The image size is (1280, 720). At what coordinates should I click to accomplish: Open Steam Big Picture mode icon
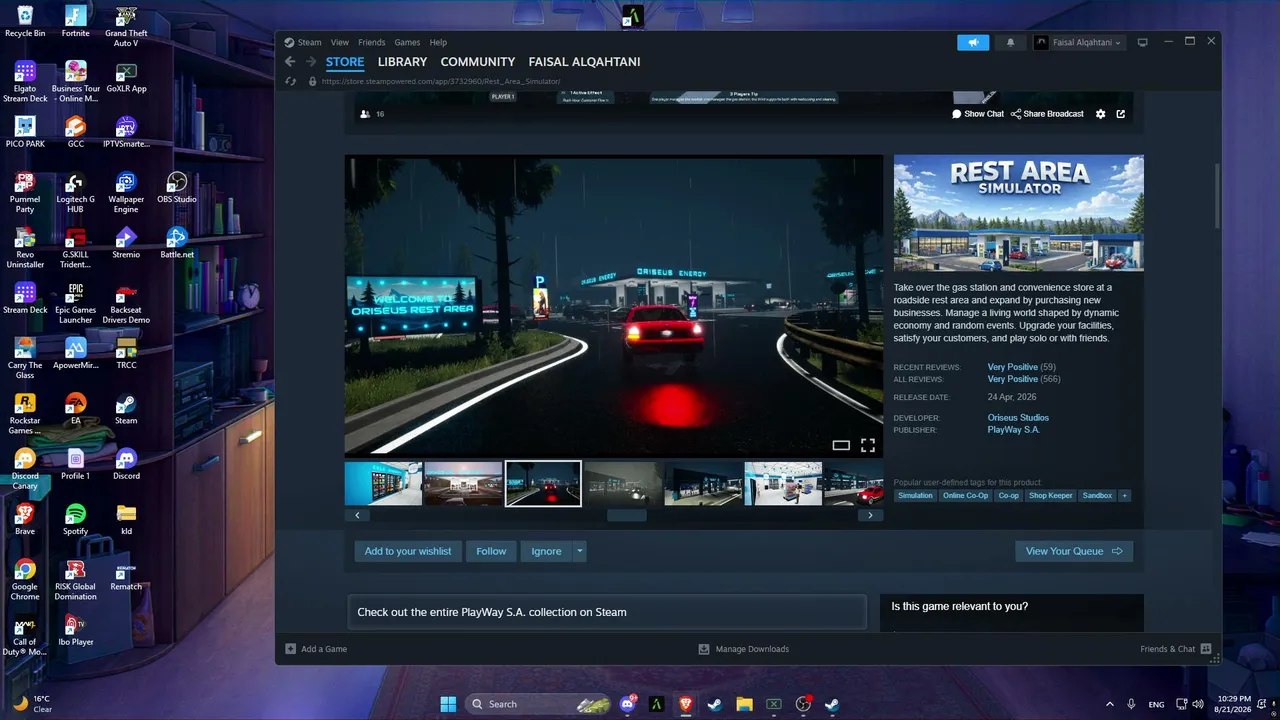click(x=1142, y=42)
